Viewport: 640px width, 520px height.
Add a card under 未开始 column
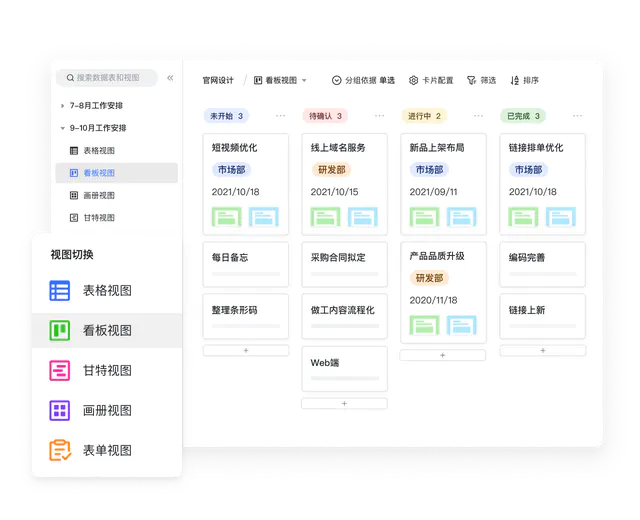(x=245, y=351)
